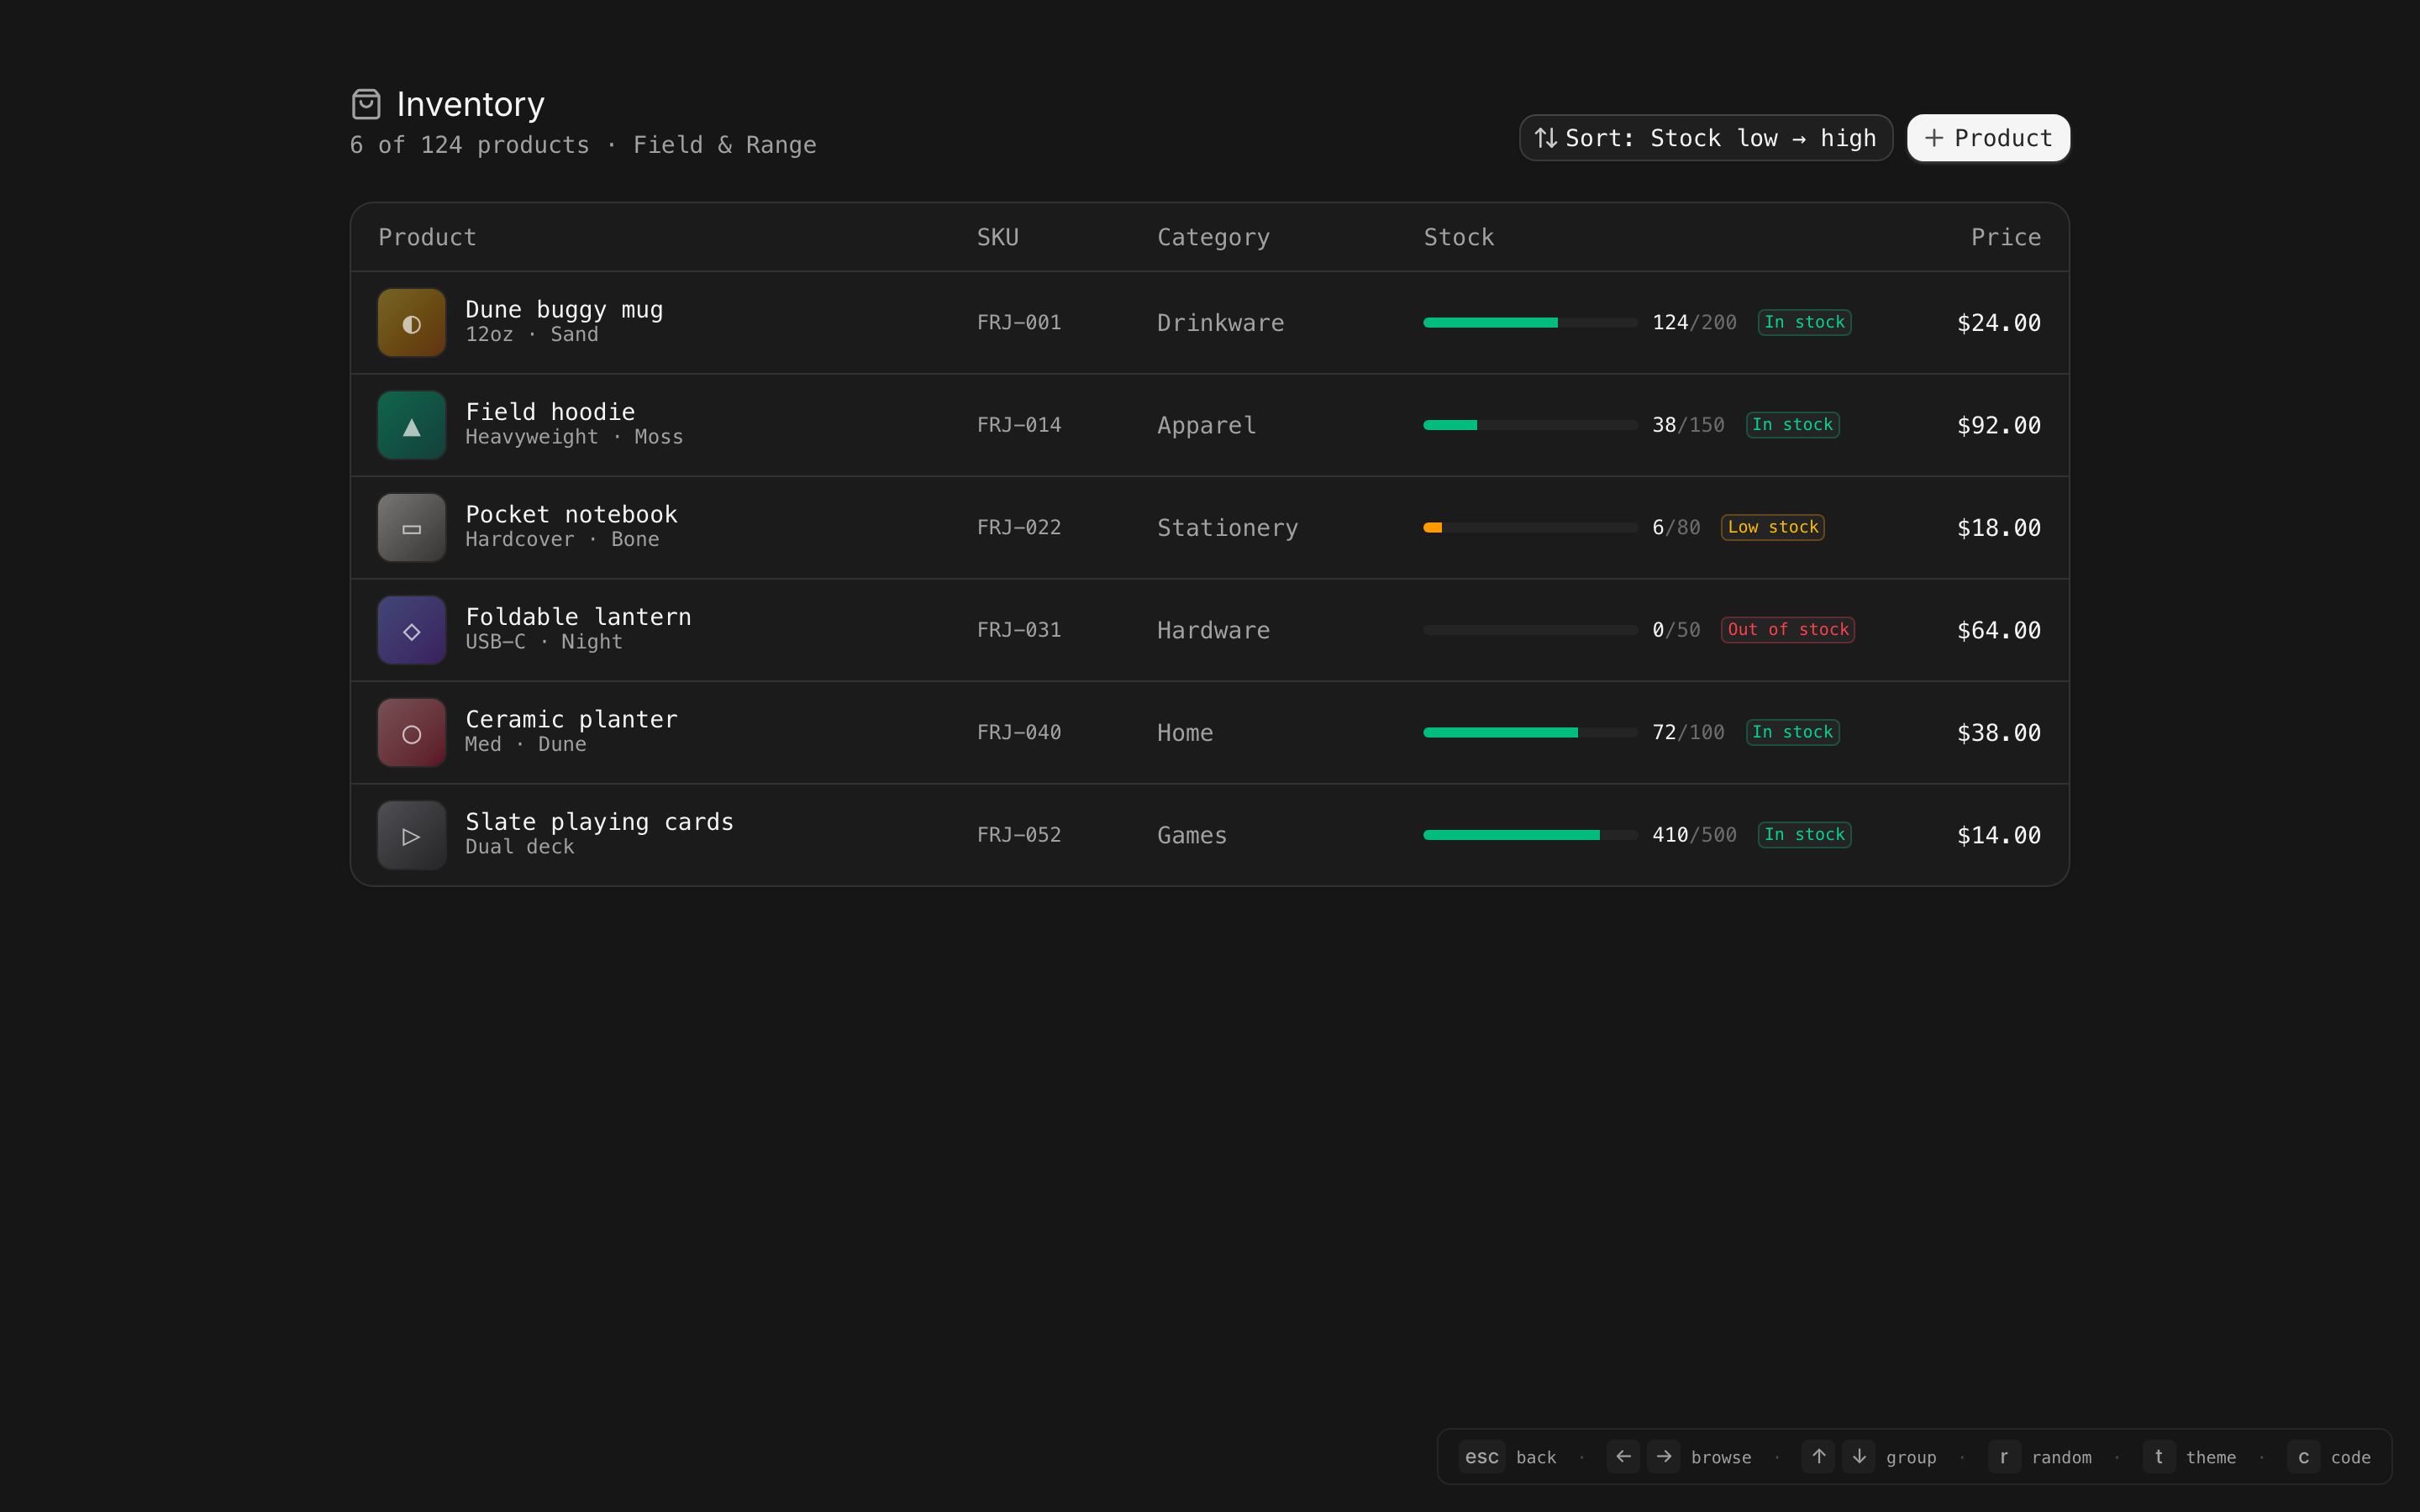Sort by the Price column header

click(x=2005, y=237)
